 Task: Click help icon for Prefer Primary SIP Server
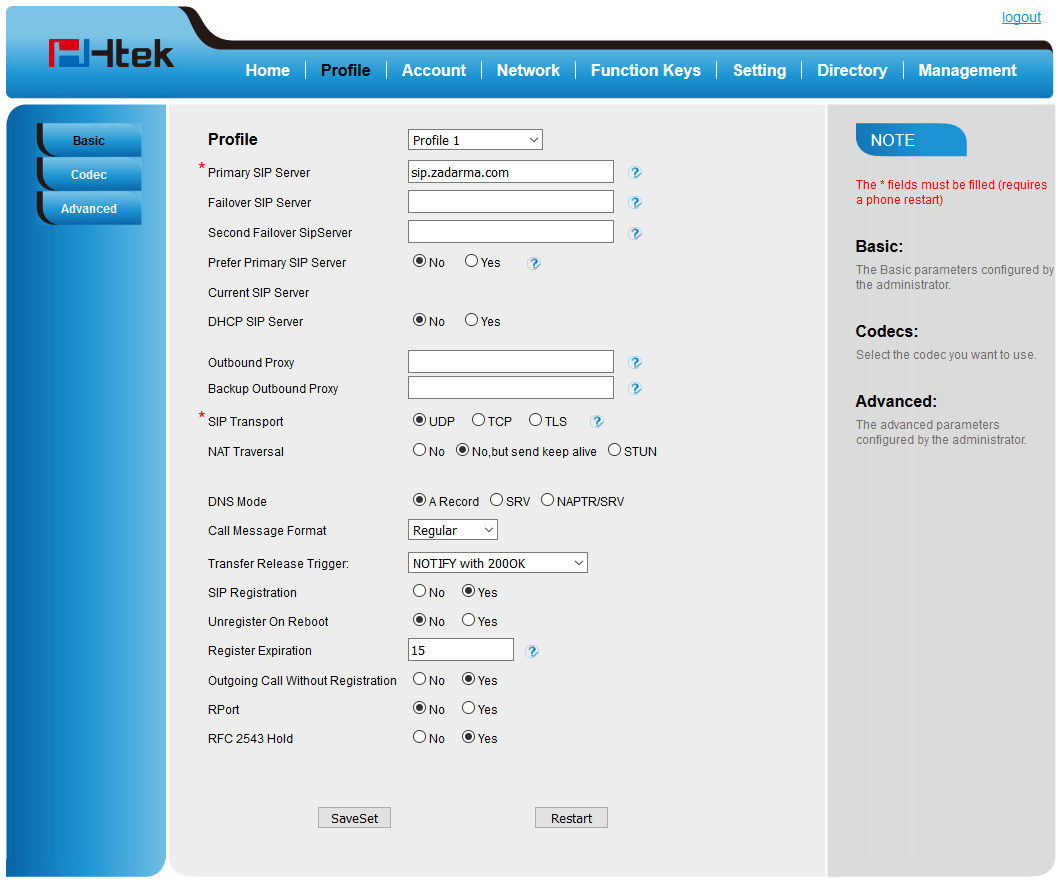coord(534,263)
